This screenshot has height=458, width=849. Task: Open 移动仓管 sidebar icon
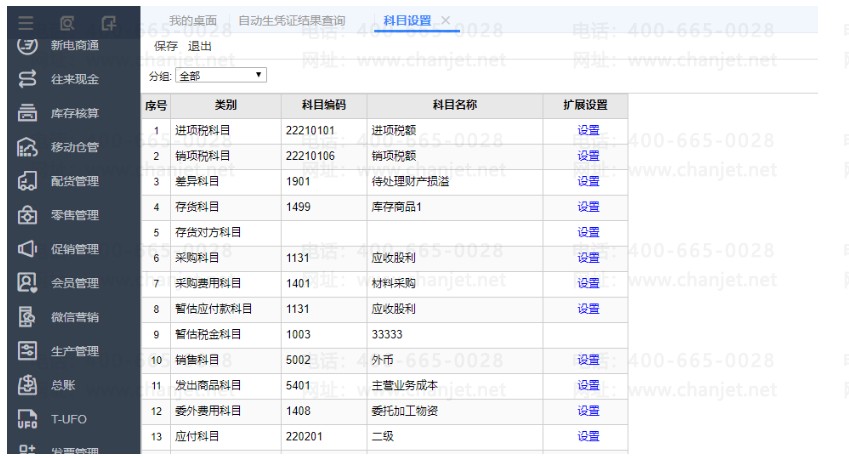coord(27,147)
